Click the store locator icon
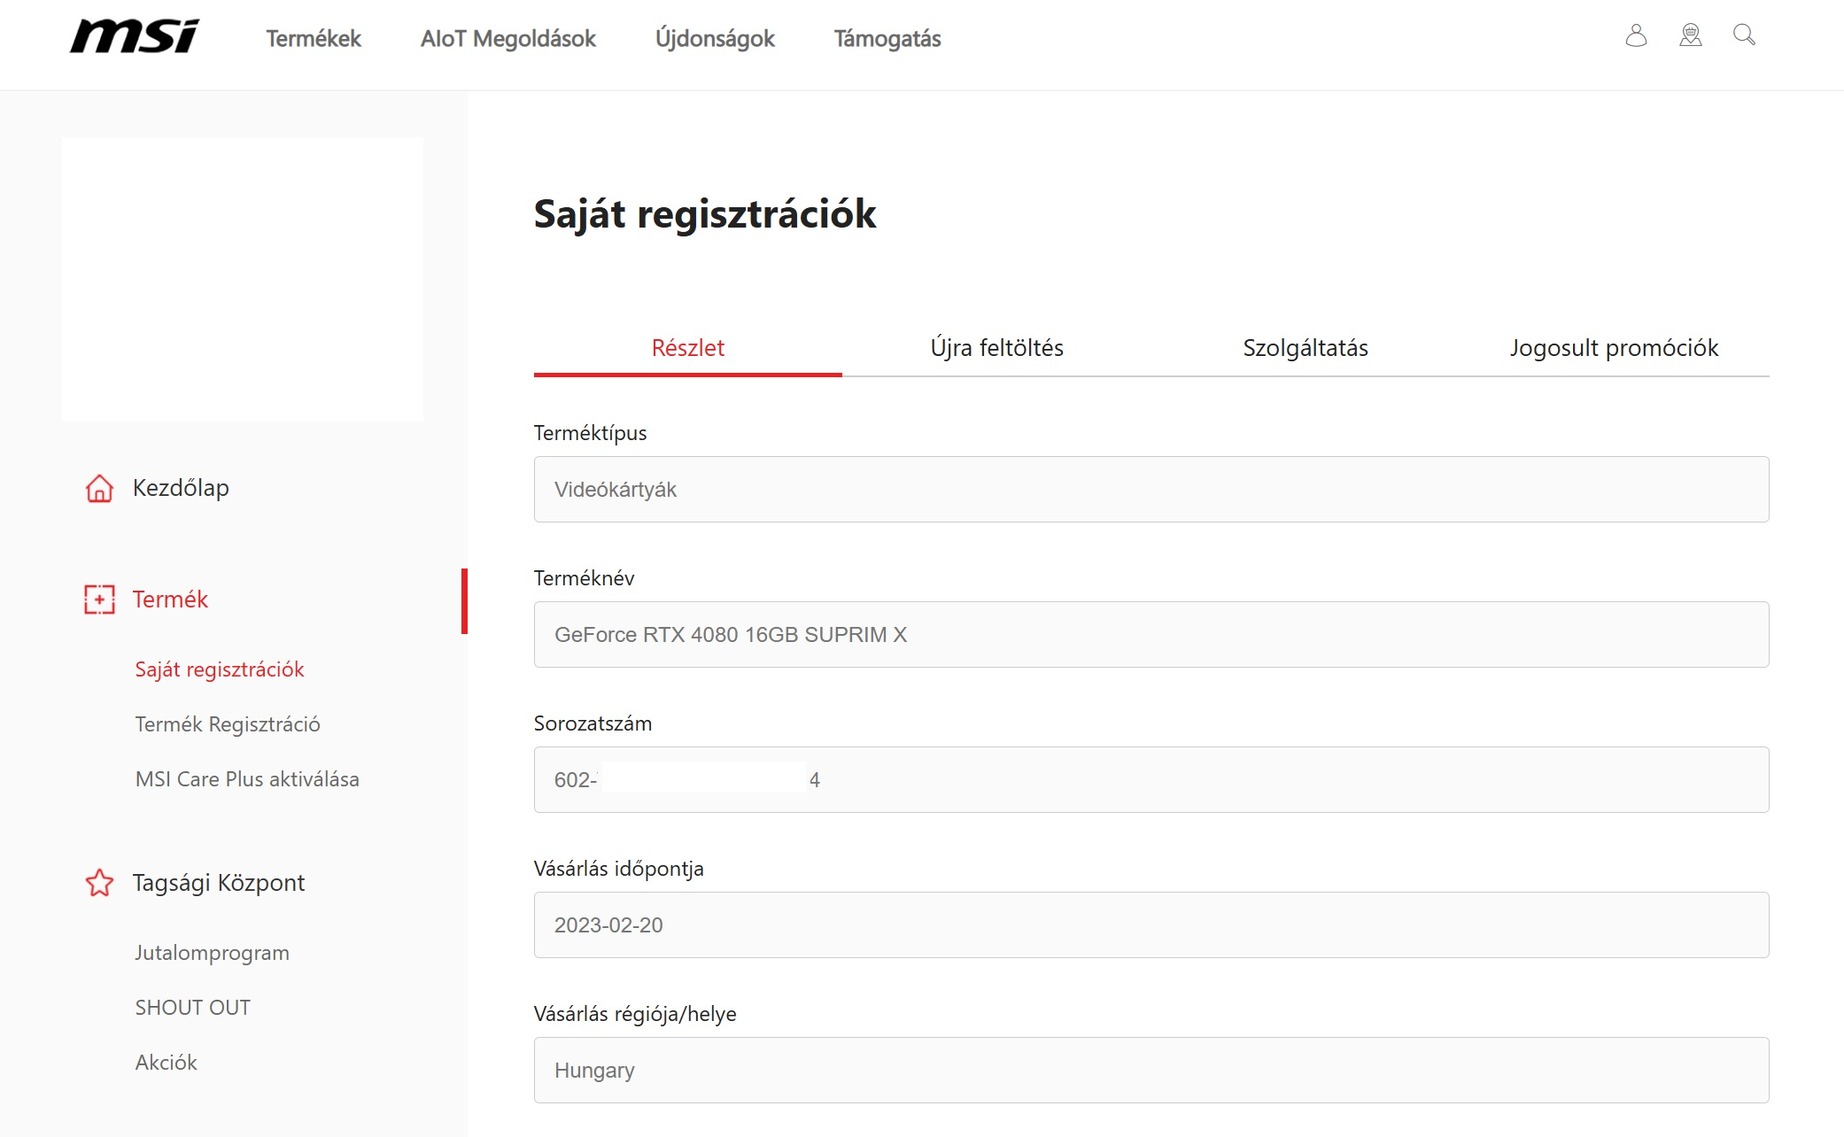 coord(1690,36)
